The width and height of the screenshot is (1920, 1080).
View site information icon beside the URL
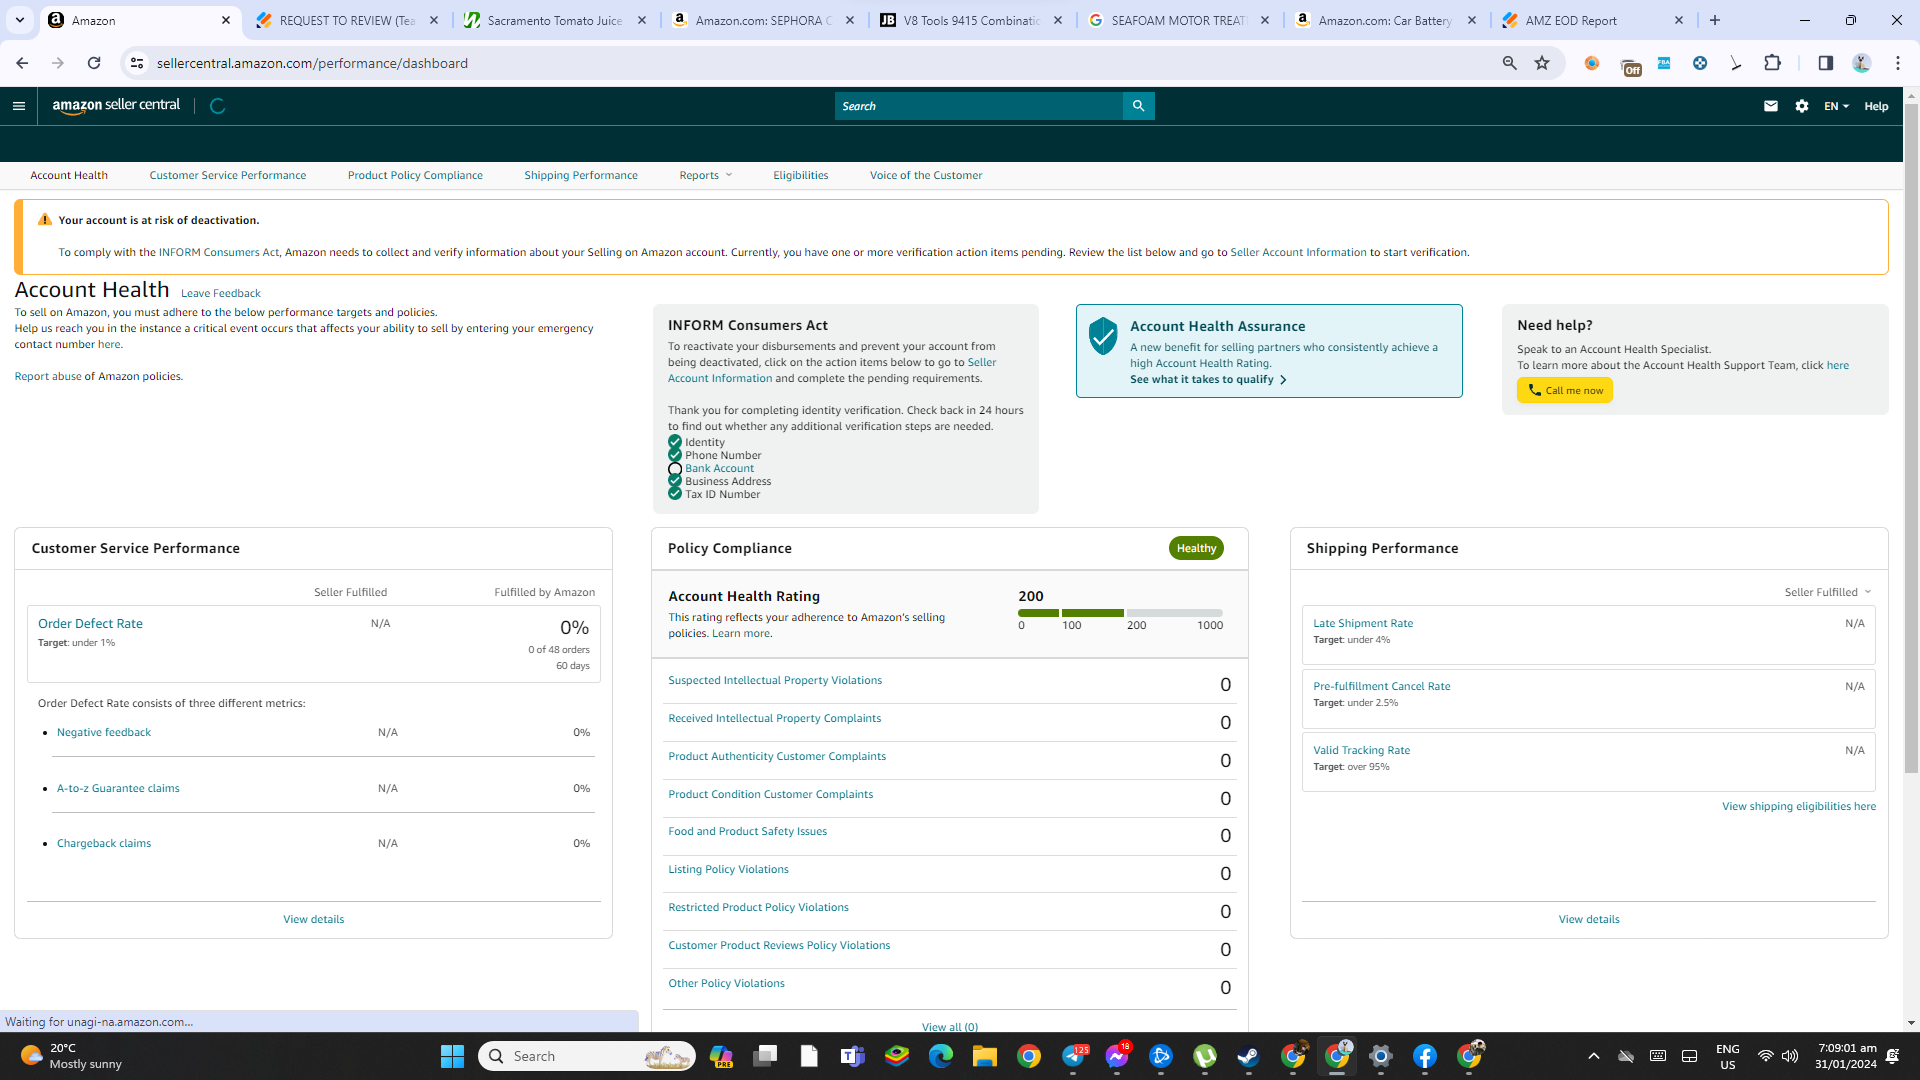click(x=137, y=63)
